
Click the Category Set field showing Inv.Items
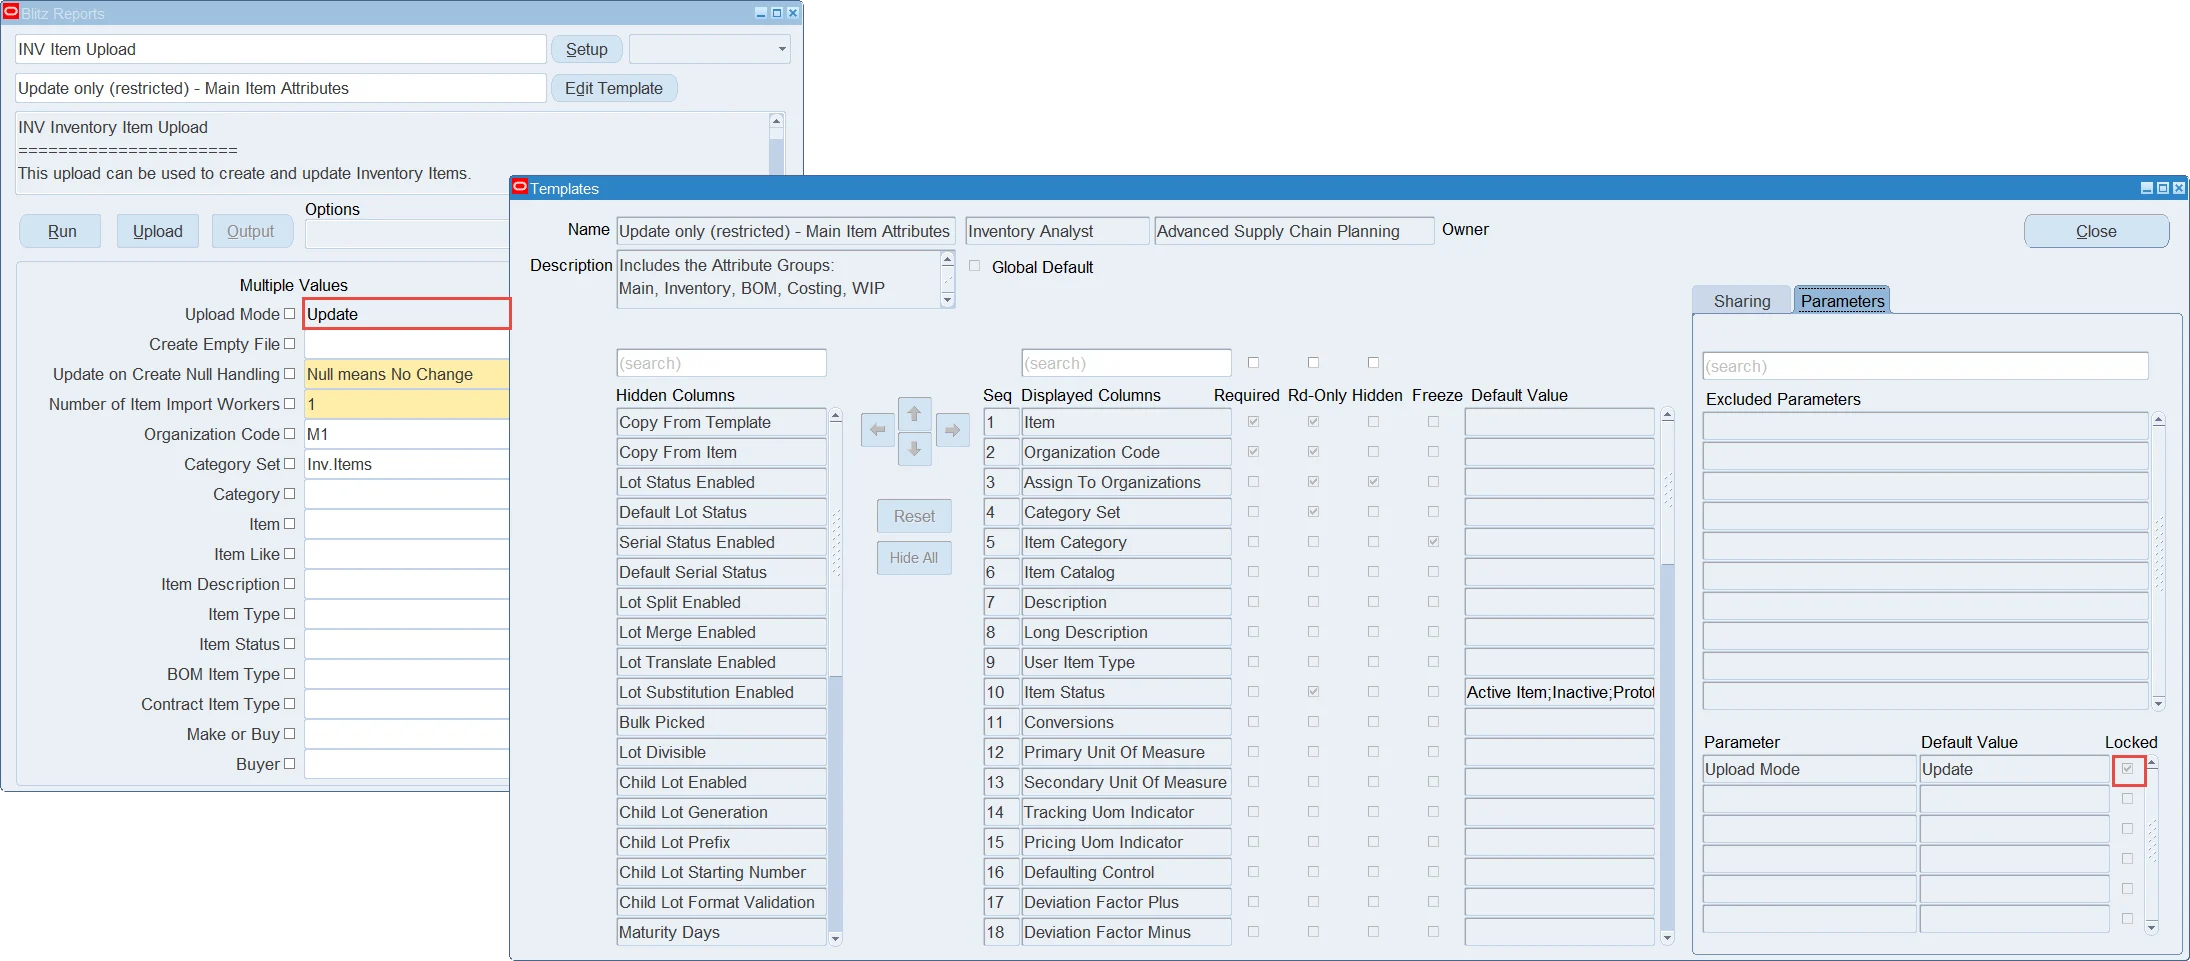point(407,464)
